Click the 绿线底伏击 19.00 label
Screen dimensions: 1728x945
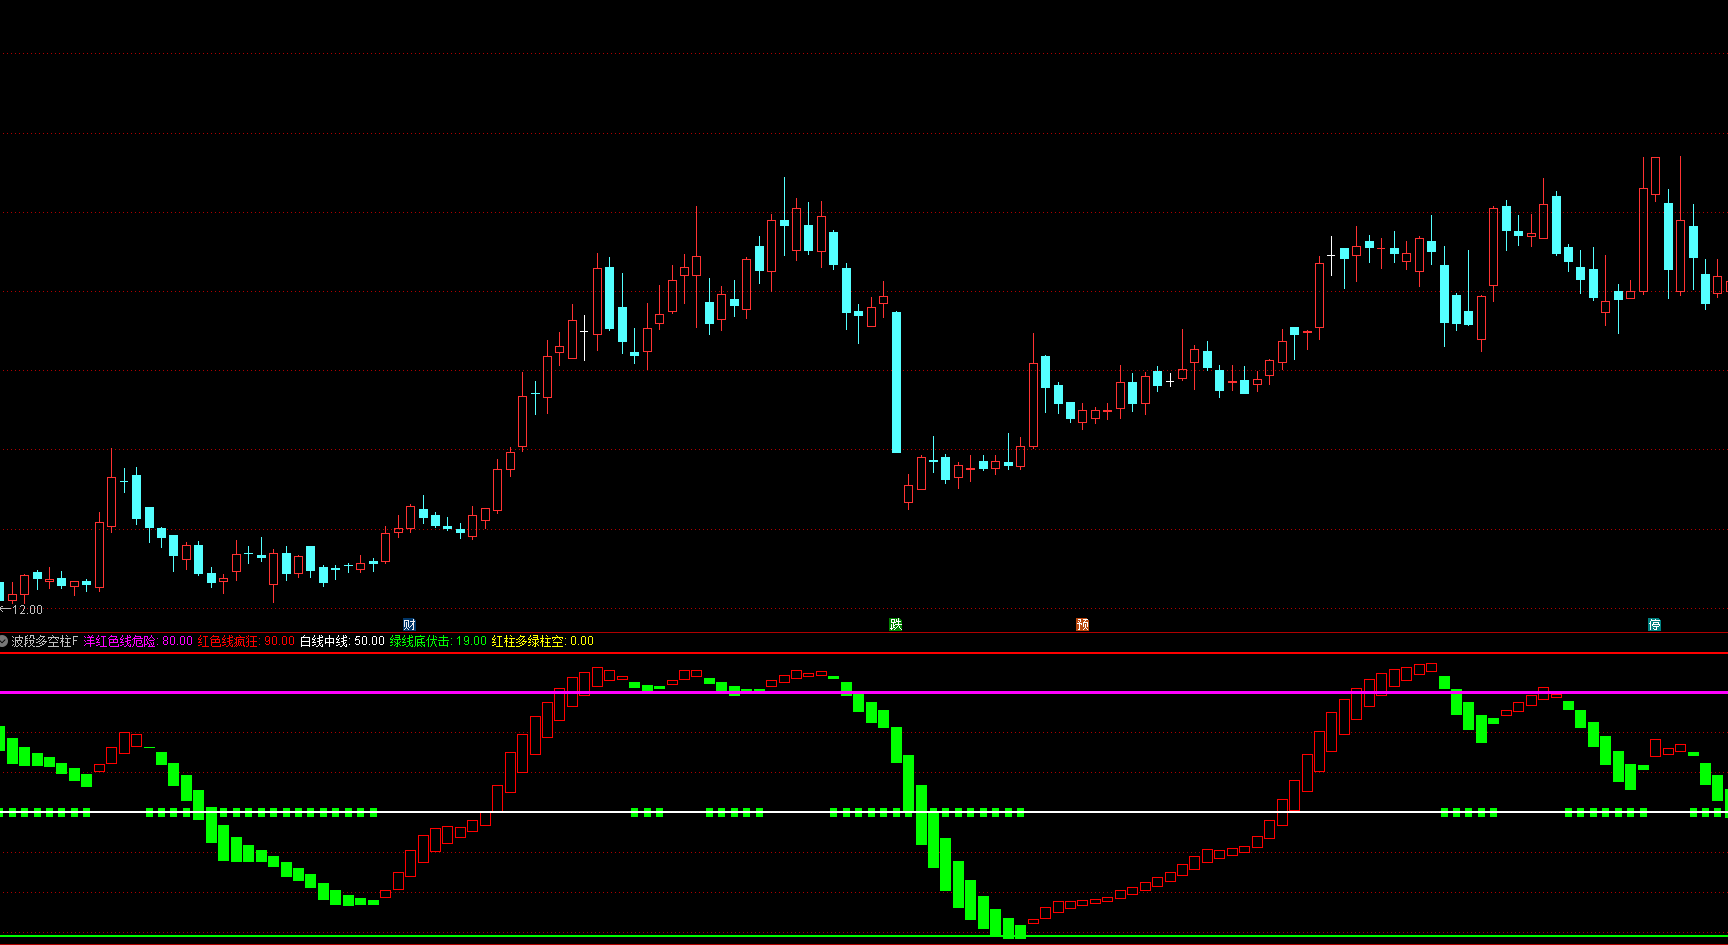tap(438, 641)
